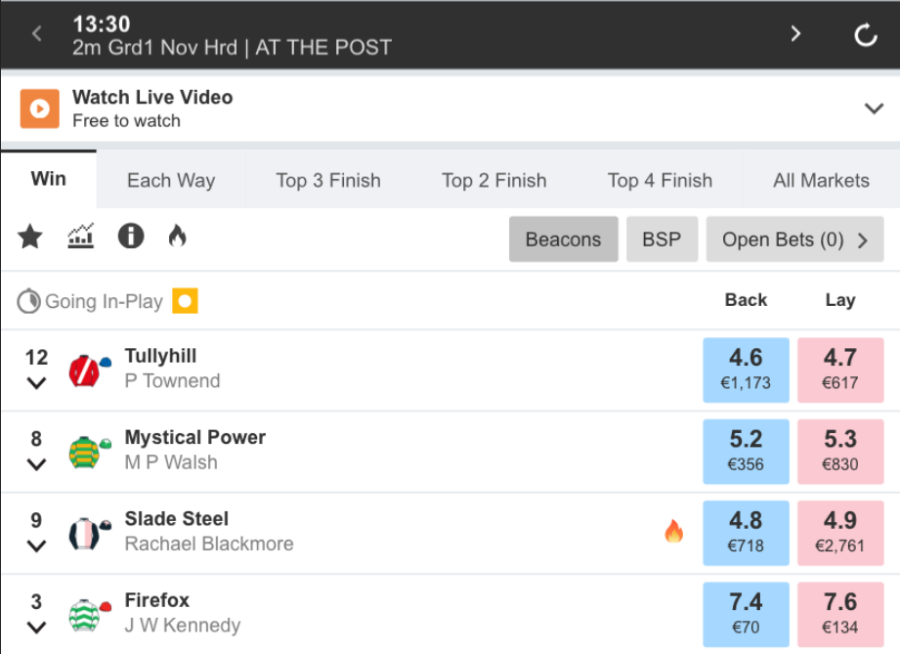The image size is (900, 654).
Task: Click the star favourites icon
Action: tap(30, 237)
